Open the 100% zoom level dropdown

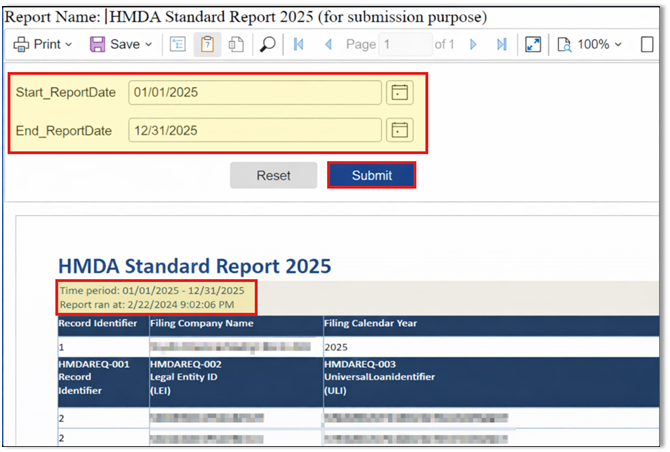(590, 45)
